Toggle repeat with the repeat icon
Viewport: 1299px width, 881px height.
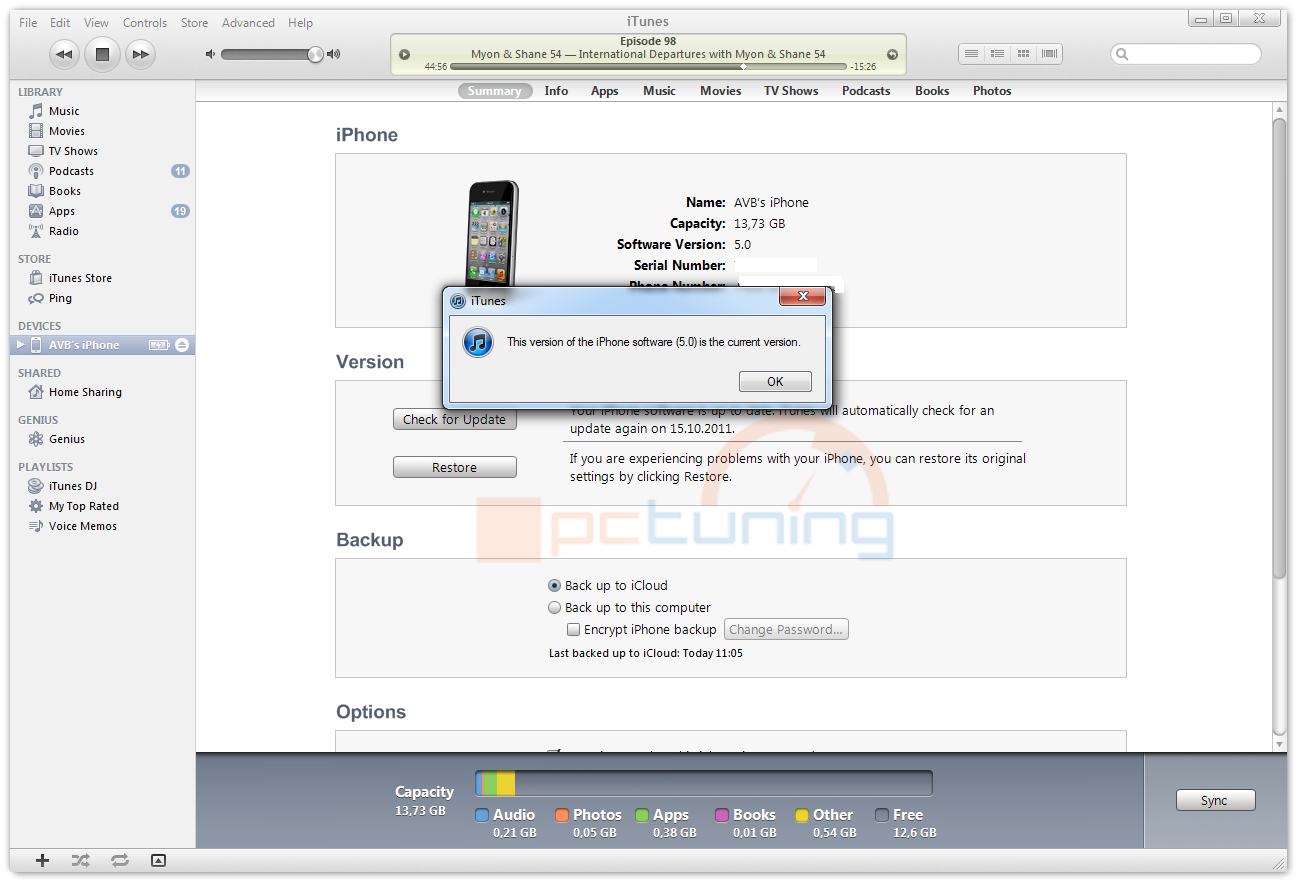click(120, 860)
